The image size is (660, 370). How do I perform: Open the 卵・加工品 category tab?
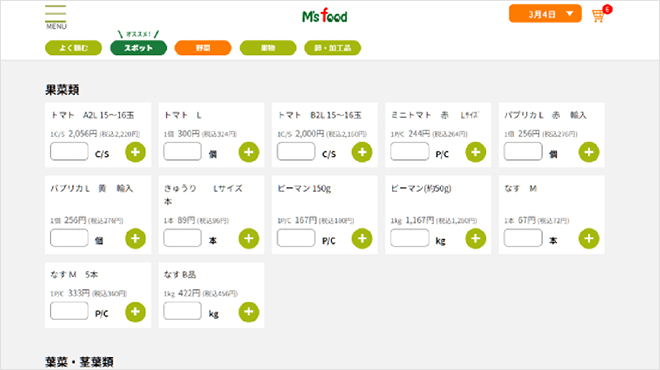click(333, 48)
